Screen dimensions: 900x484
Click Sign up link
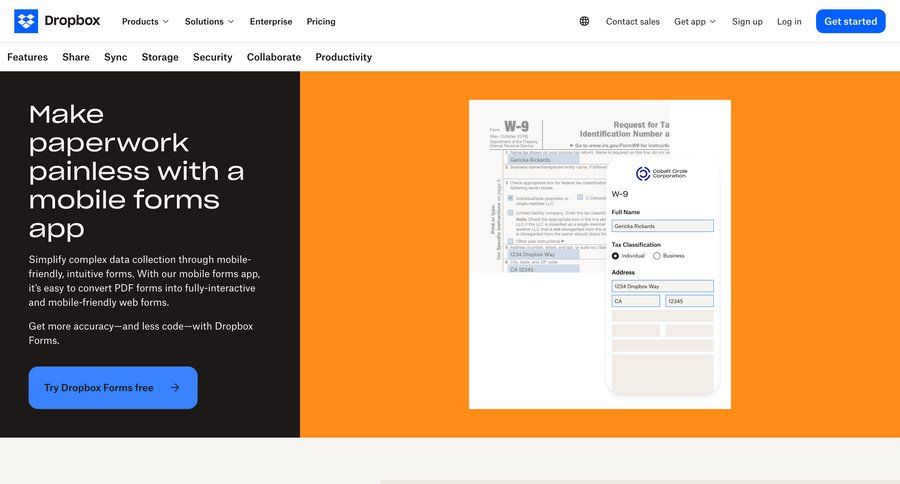pos(747,21)
